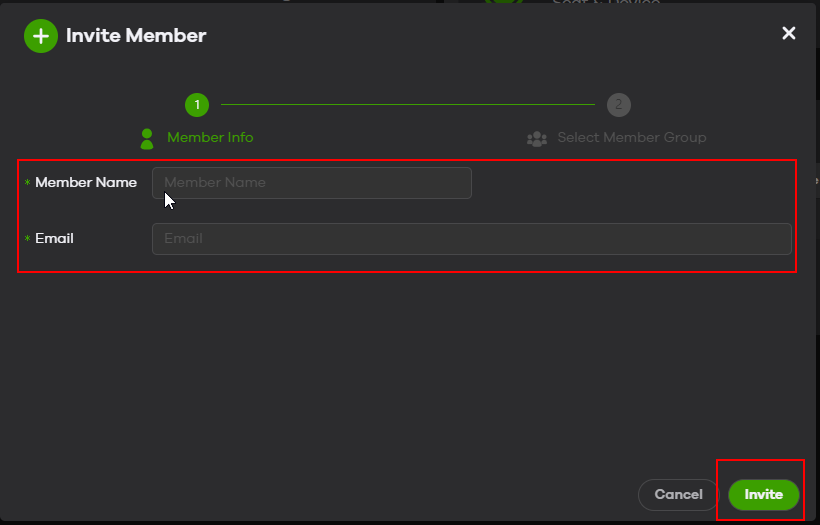Jump to the step 2 circle
This screenshot has height=525, width=820.
[x=619, y=104]
